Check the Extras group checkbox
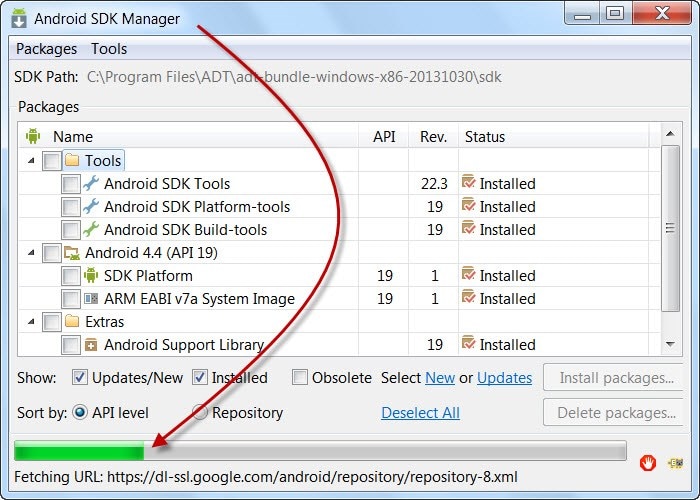The width and height of the screenshot is (700, 500). tap(51, 322)
